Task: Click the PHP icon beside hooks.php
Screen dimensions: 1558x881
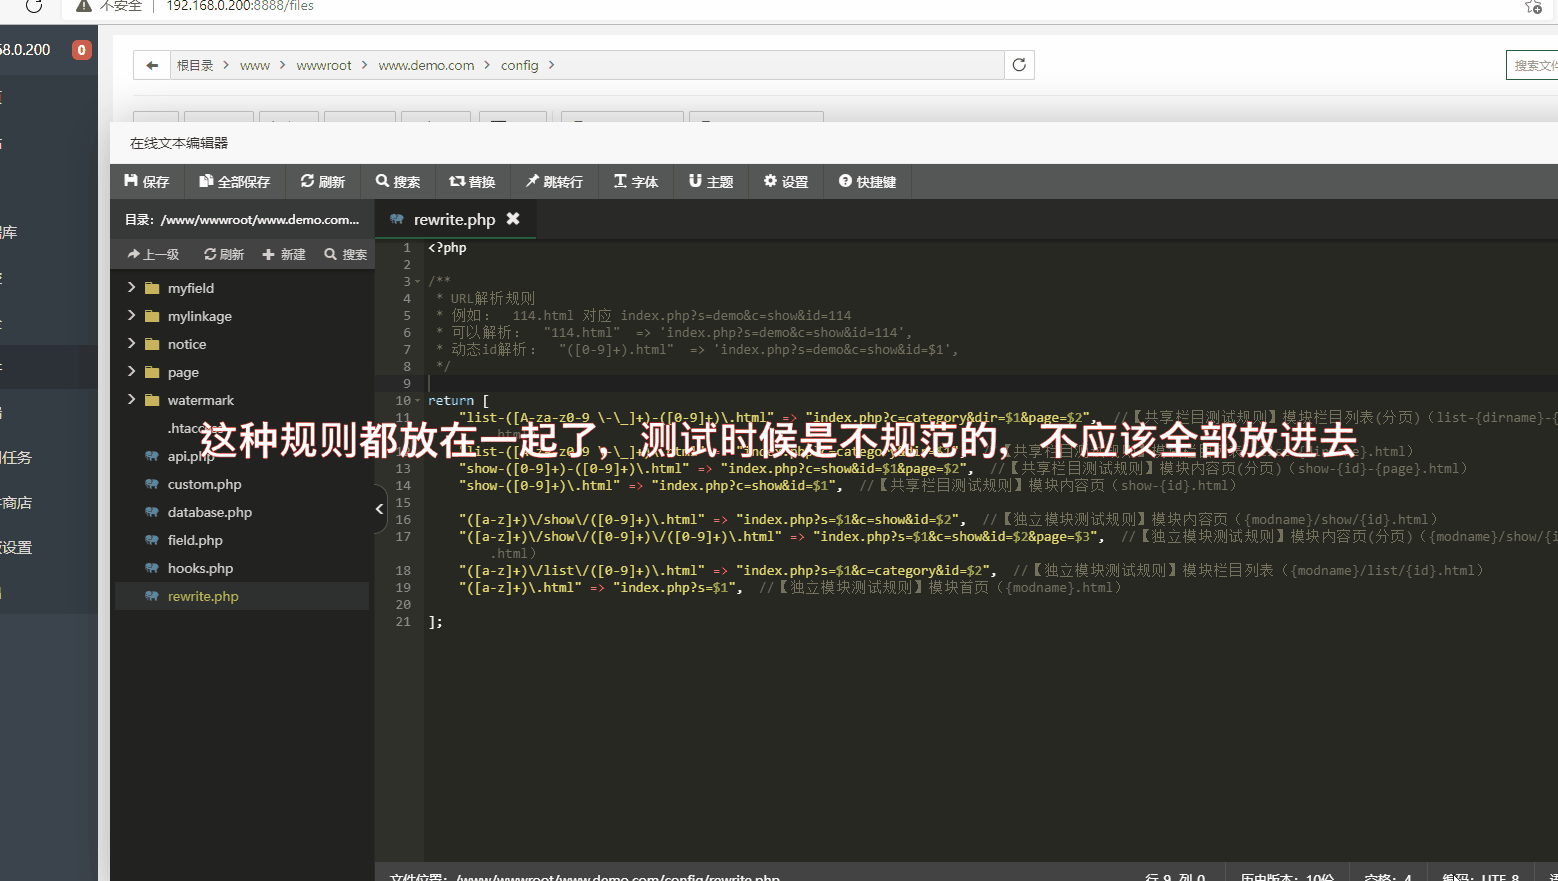Action: click(x=152, y=568)
